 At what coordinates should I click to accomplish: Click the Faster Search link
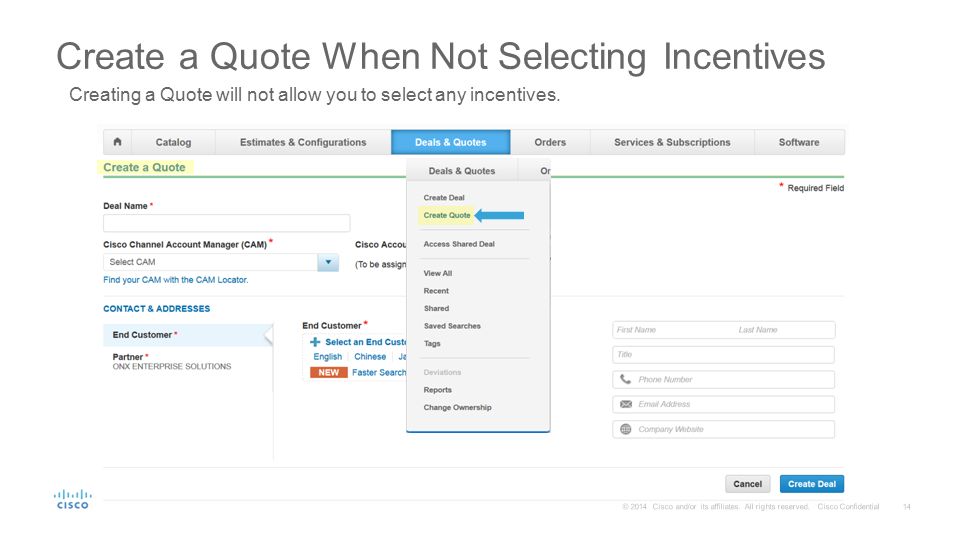pos(379,372)
